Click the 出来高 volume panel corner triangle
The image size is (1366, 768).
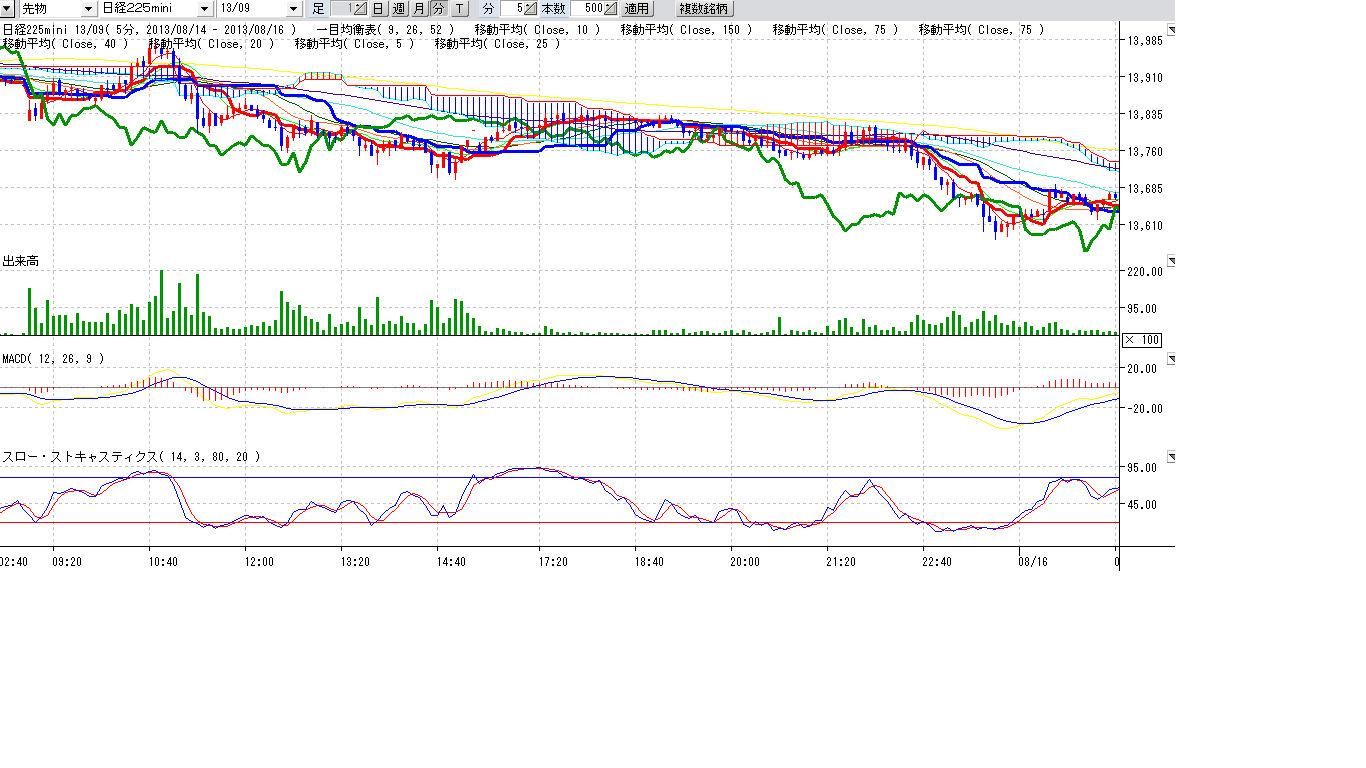tap(1171, 261)
